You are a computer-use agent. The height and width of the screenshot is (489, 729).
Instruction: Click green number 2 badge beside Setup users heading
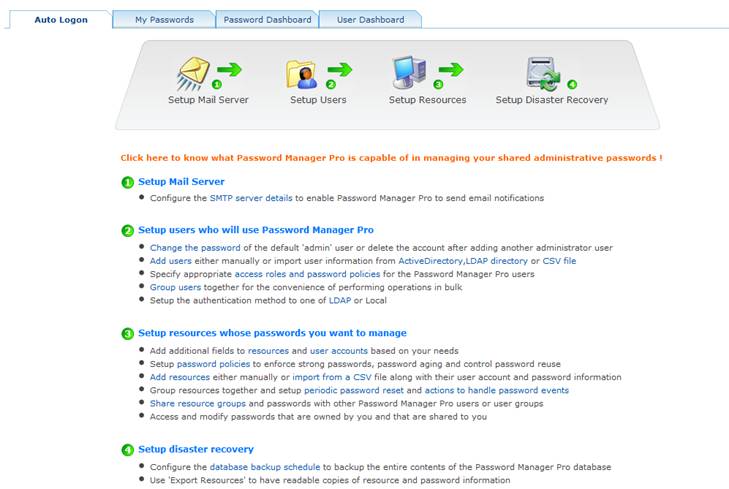click(x=127, y=231)
